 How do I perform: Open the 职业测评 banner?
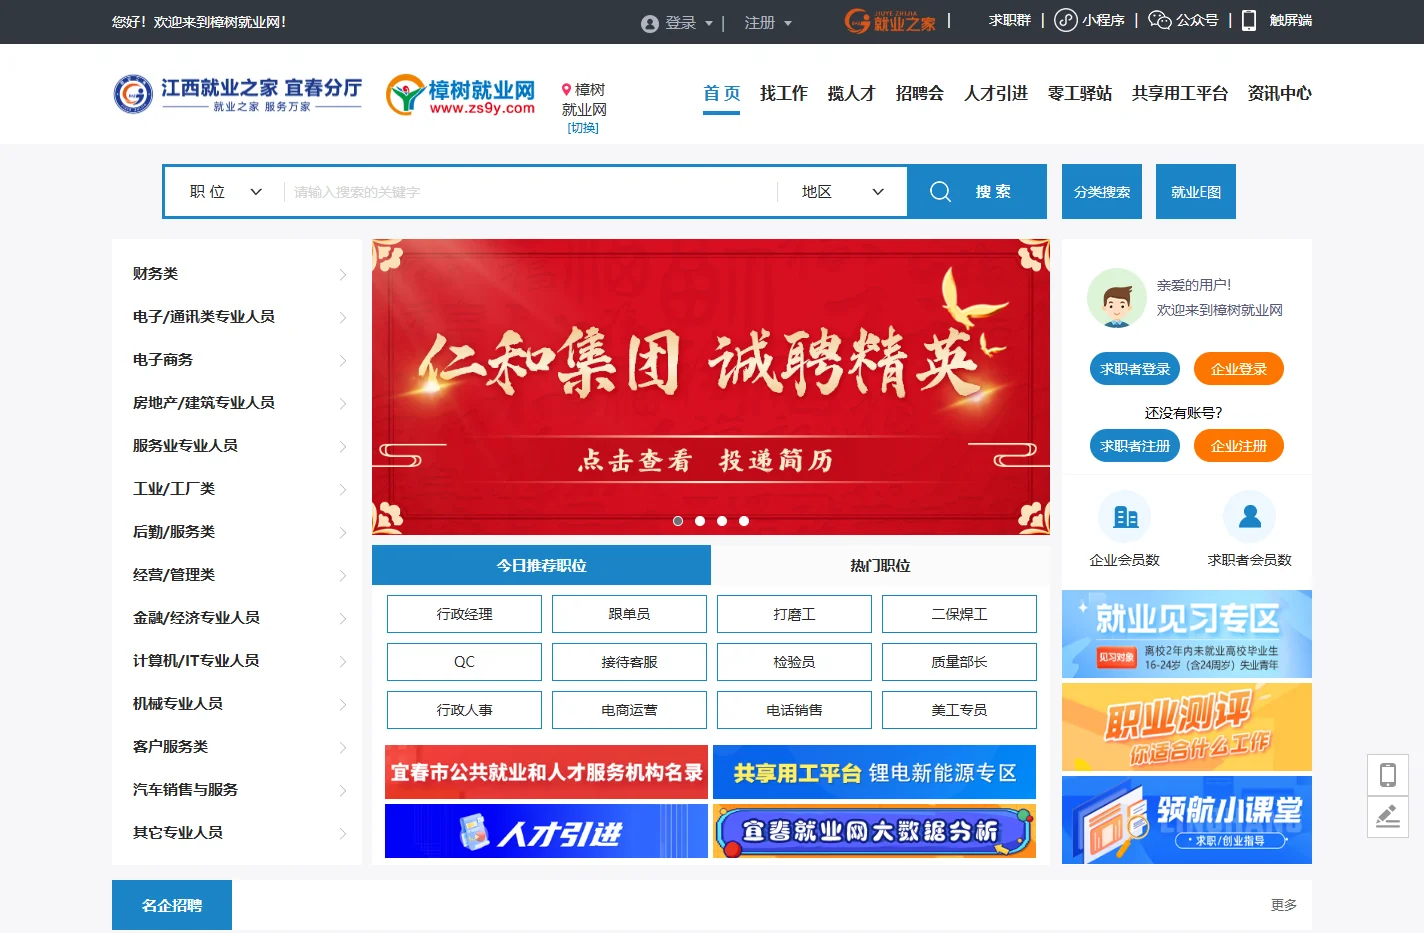1187,727
